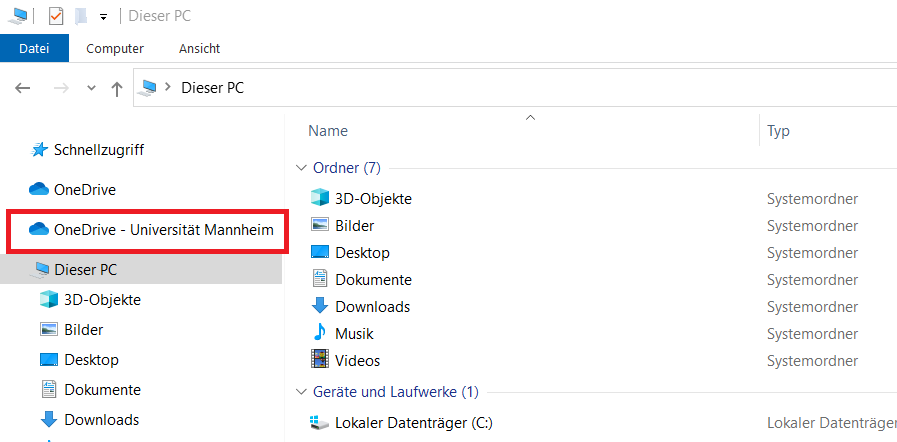Select Lokaler Datenträger (C:) drive

[x=414, y=423]
